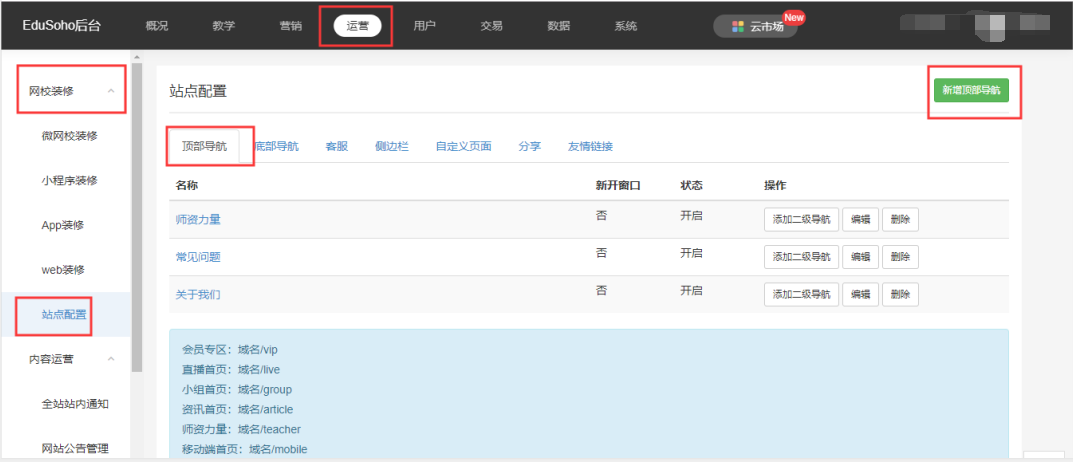
Task: Go to 营销 in top navigation
Action: (290, 26)
